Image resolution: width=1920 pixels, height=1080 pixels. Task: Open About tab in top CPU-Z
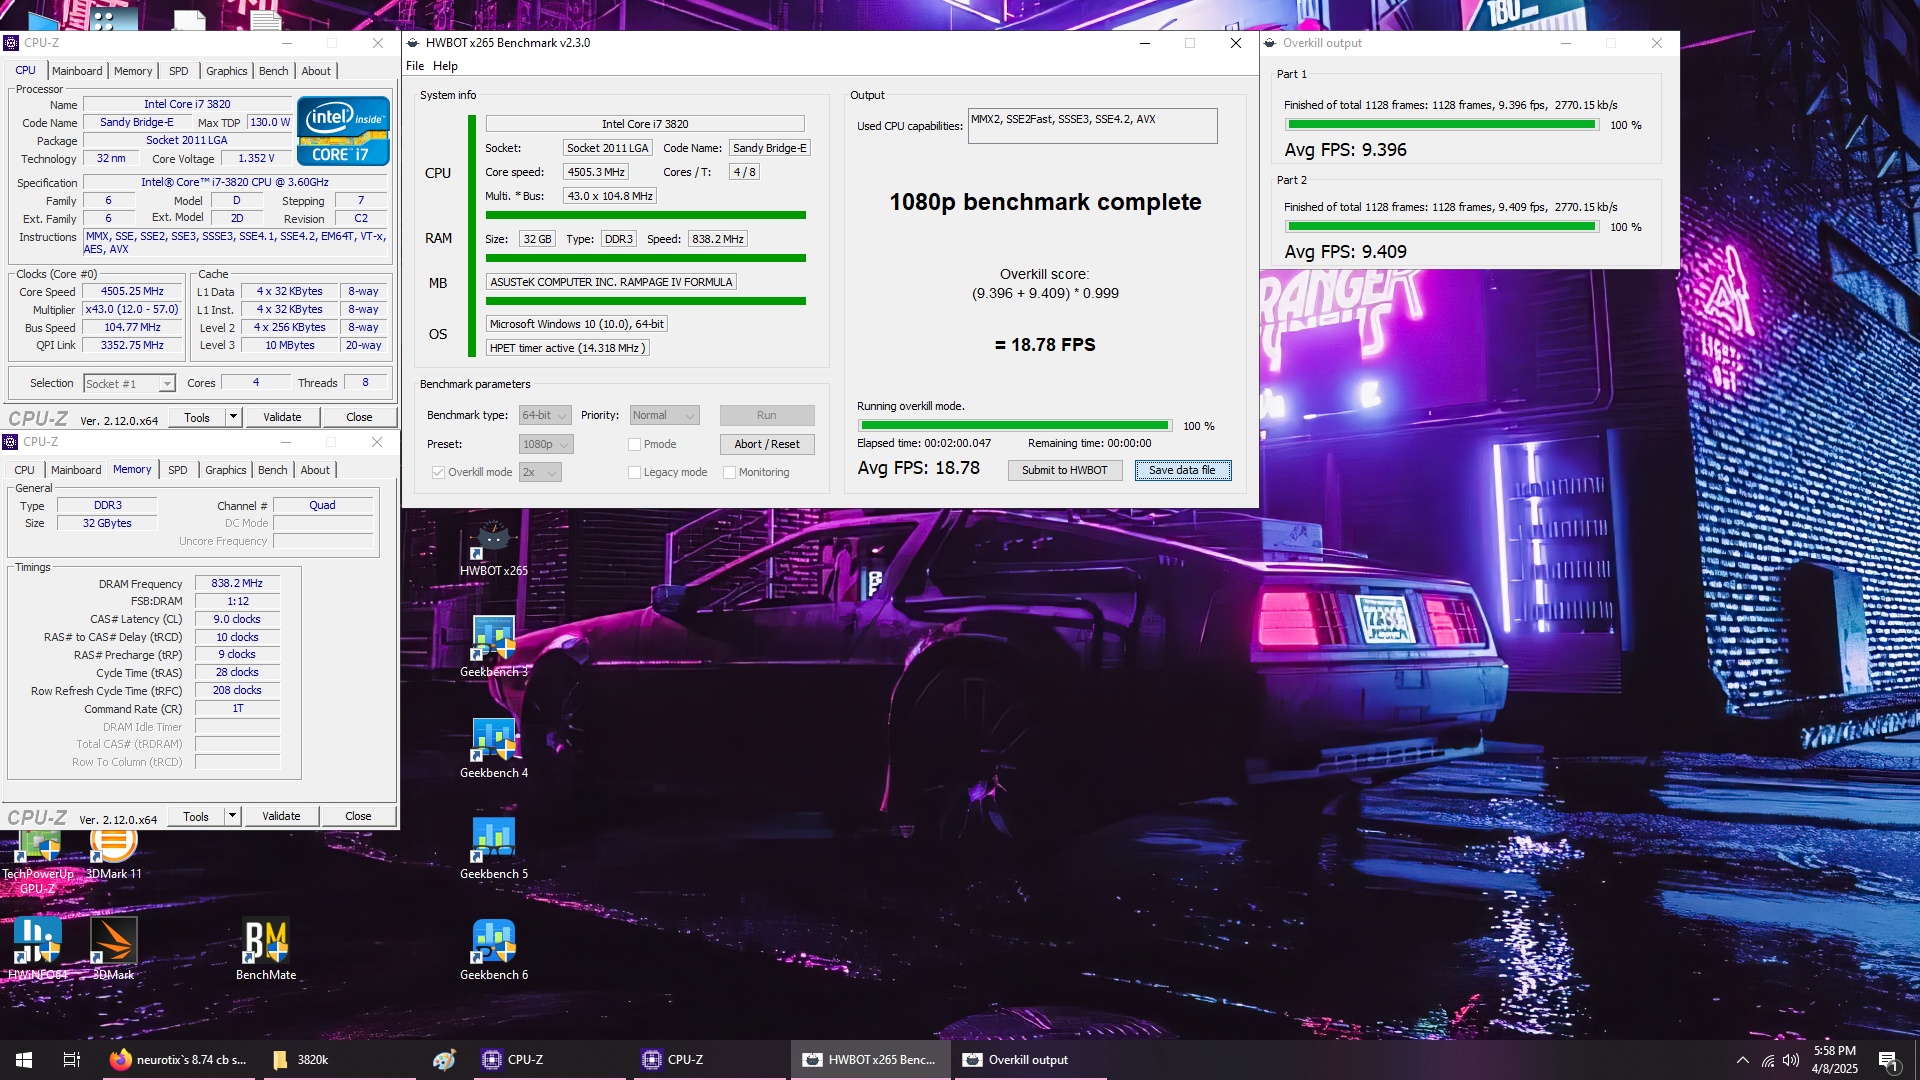pos(316,71)
